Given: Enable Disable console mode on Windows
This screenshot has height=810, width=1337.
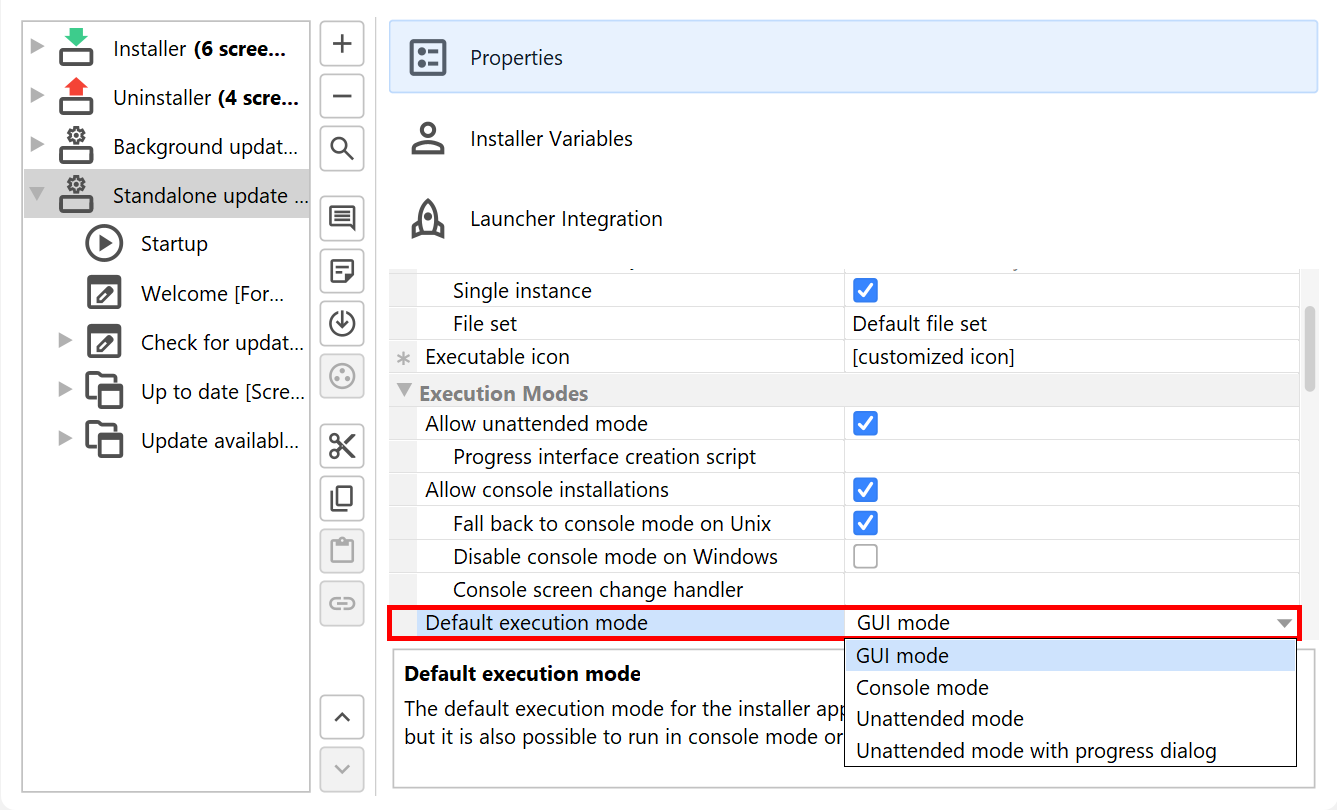Looking at the screenshot, I should point(865,557).
